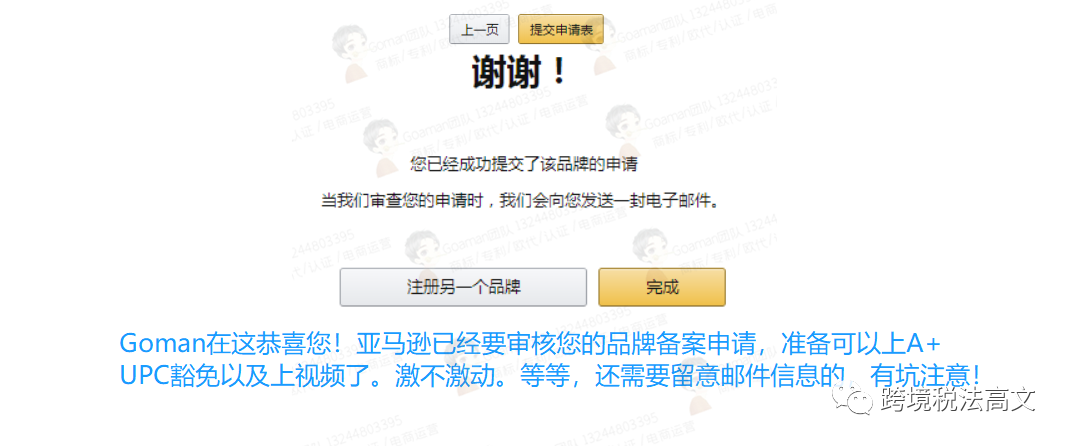The width and height of the screenshot is (1070, 446).
Task: Click the 当我们审查您的申请时 email notice line
Action: point(521,201)
